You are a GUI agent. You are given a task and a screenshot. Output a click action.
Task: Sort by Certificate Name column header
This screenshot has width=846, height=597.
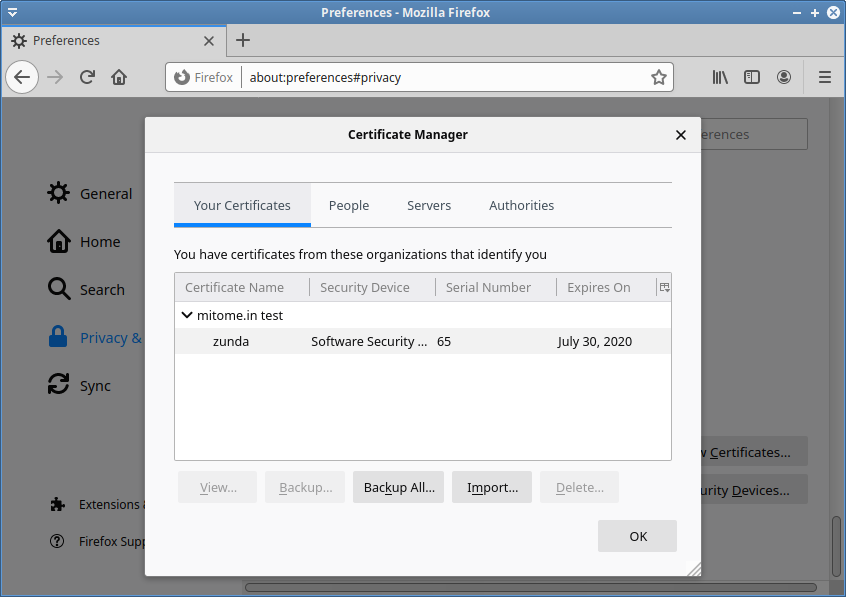242,287
